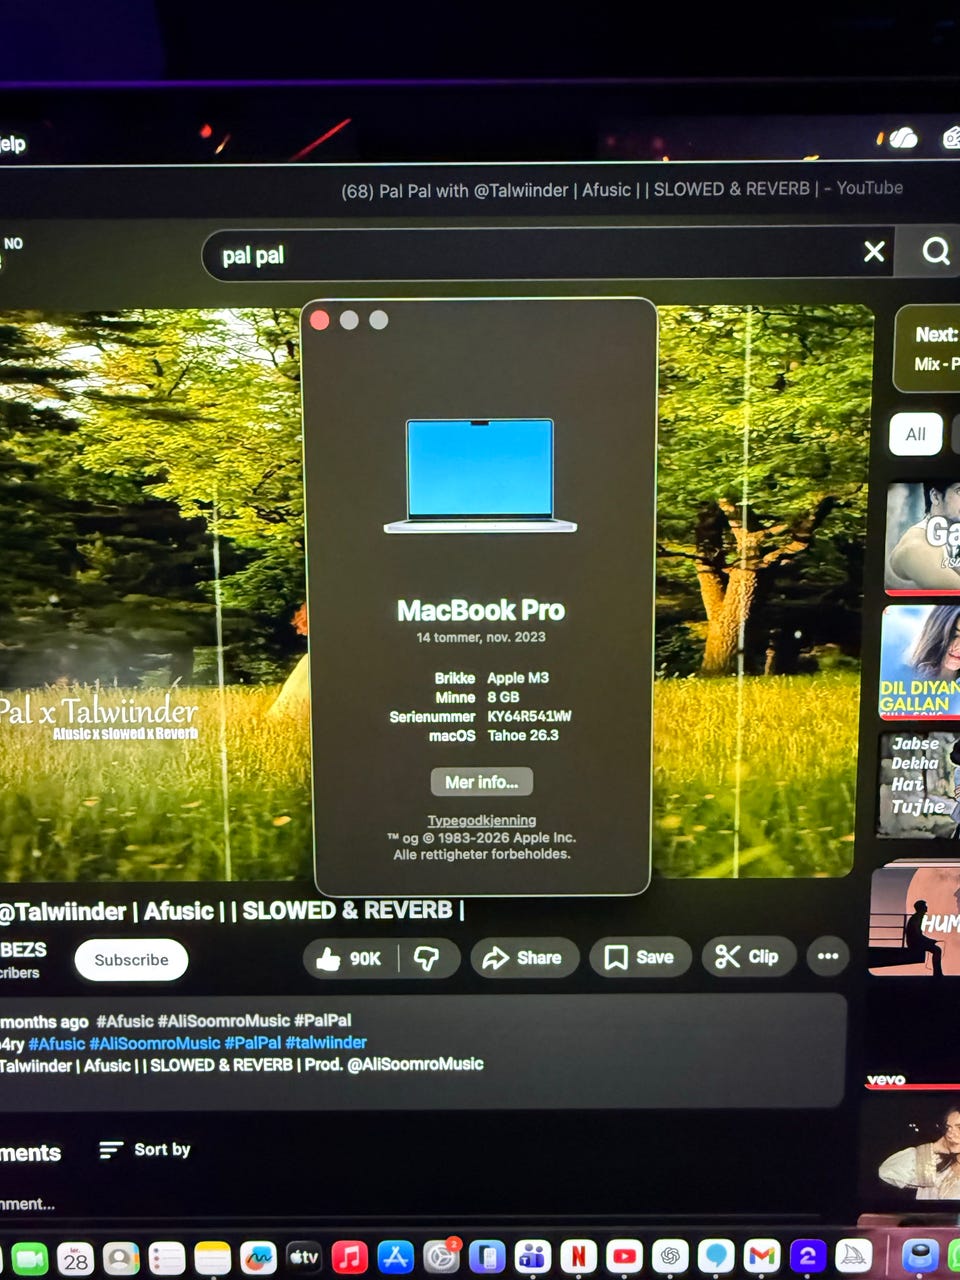Open Microsoft Teams in the dock

coord(533,1255)
